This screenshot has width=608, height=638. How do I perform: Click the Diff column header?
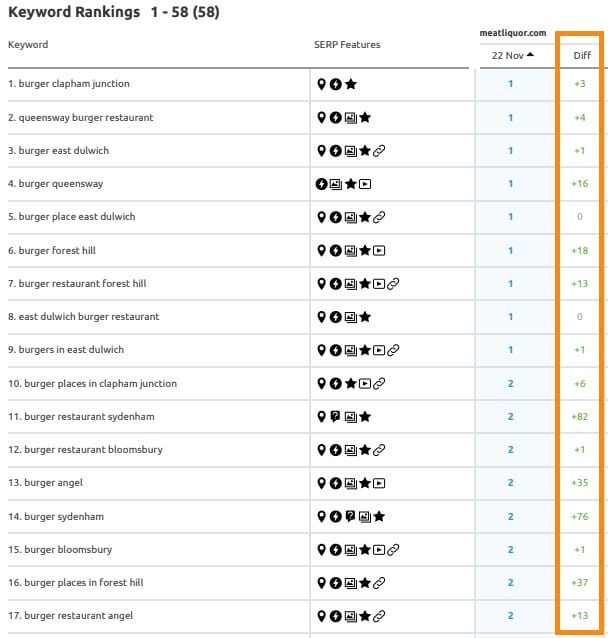[581, 55]
